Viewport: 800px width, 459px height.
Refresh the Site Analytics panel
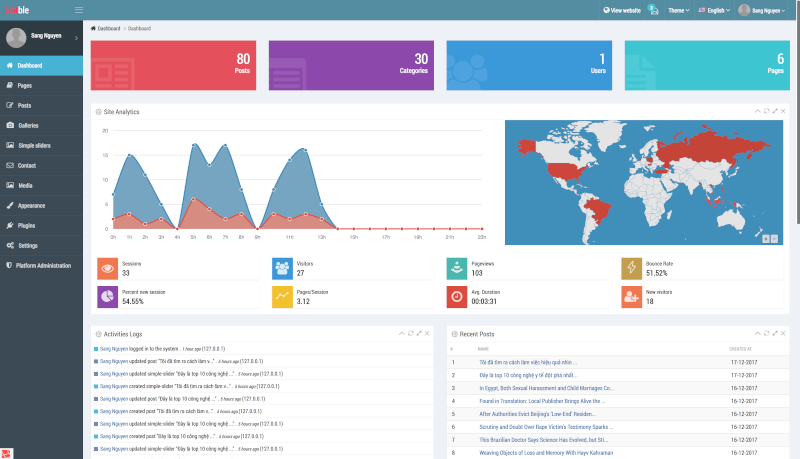766,110
